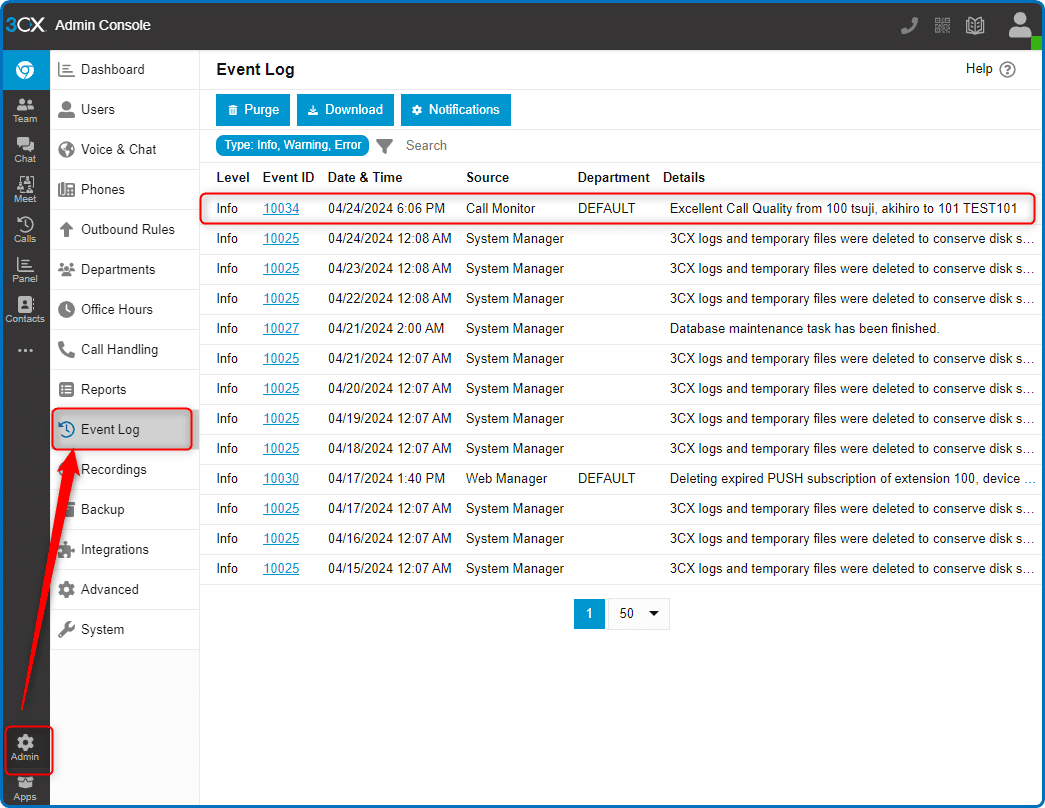Click the Details column header
1045x808 pixels.
pyautogui.click(x=684, y=177)
